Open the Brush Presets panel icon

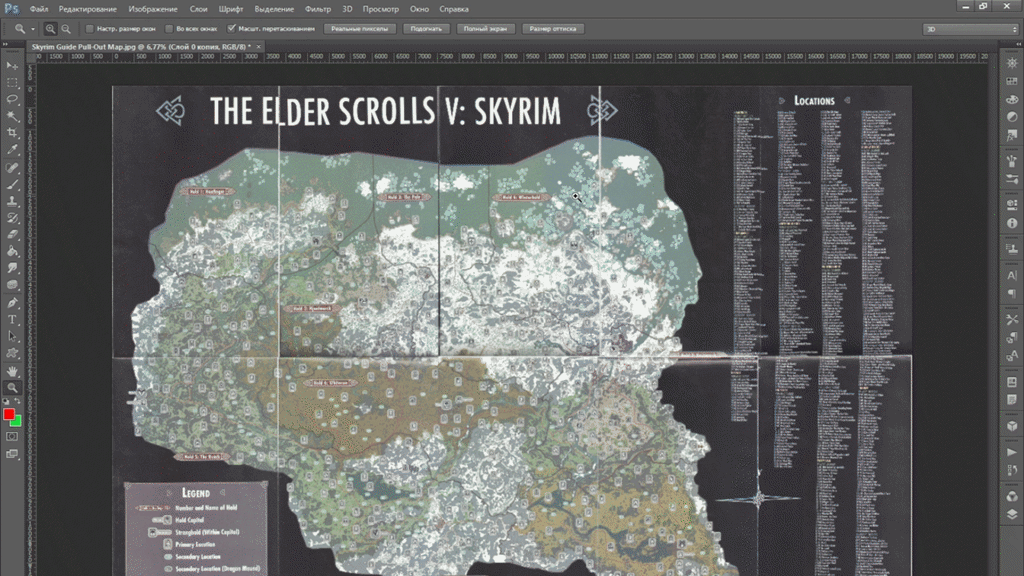click(1012, 178)
